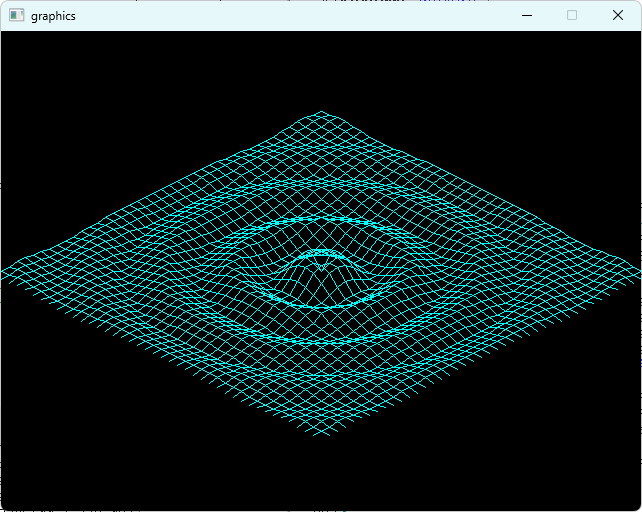642x512 pixels.
Task: Minimize the graphics window
Action: (x=527, y=16)
